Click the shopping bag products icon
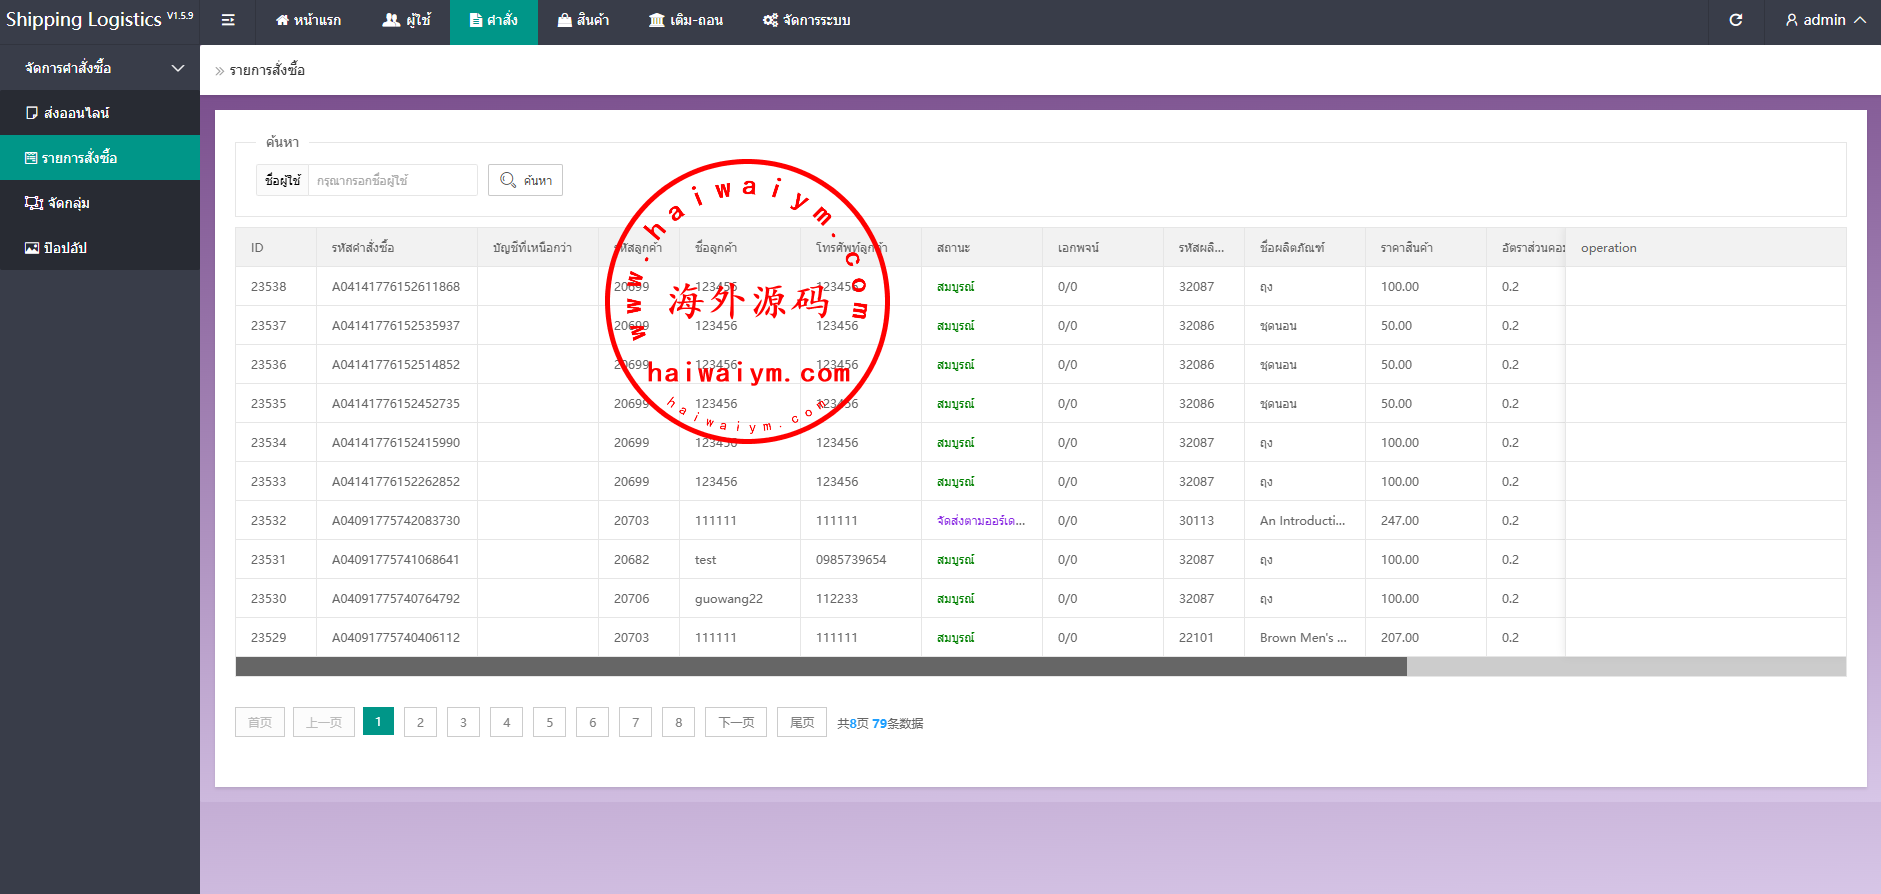1881x894 pixels. point(565,20)
